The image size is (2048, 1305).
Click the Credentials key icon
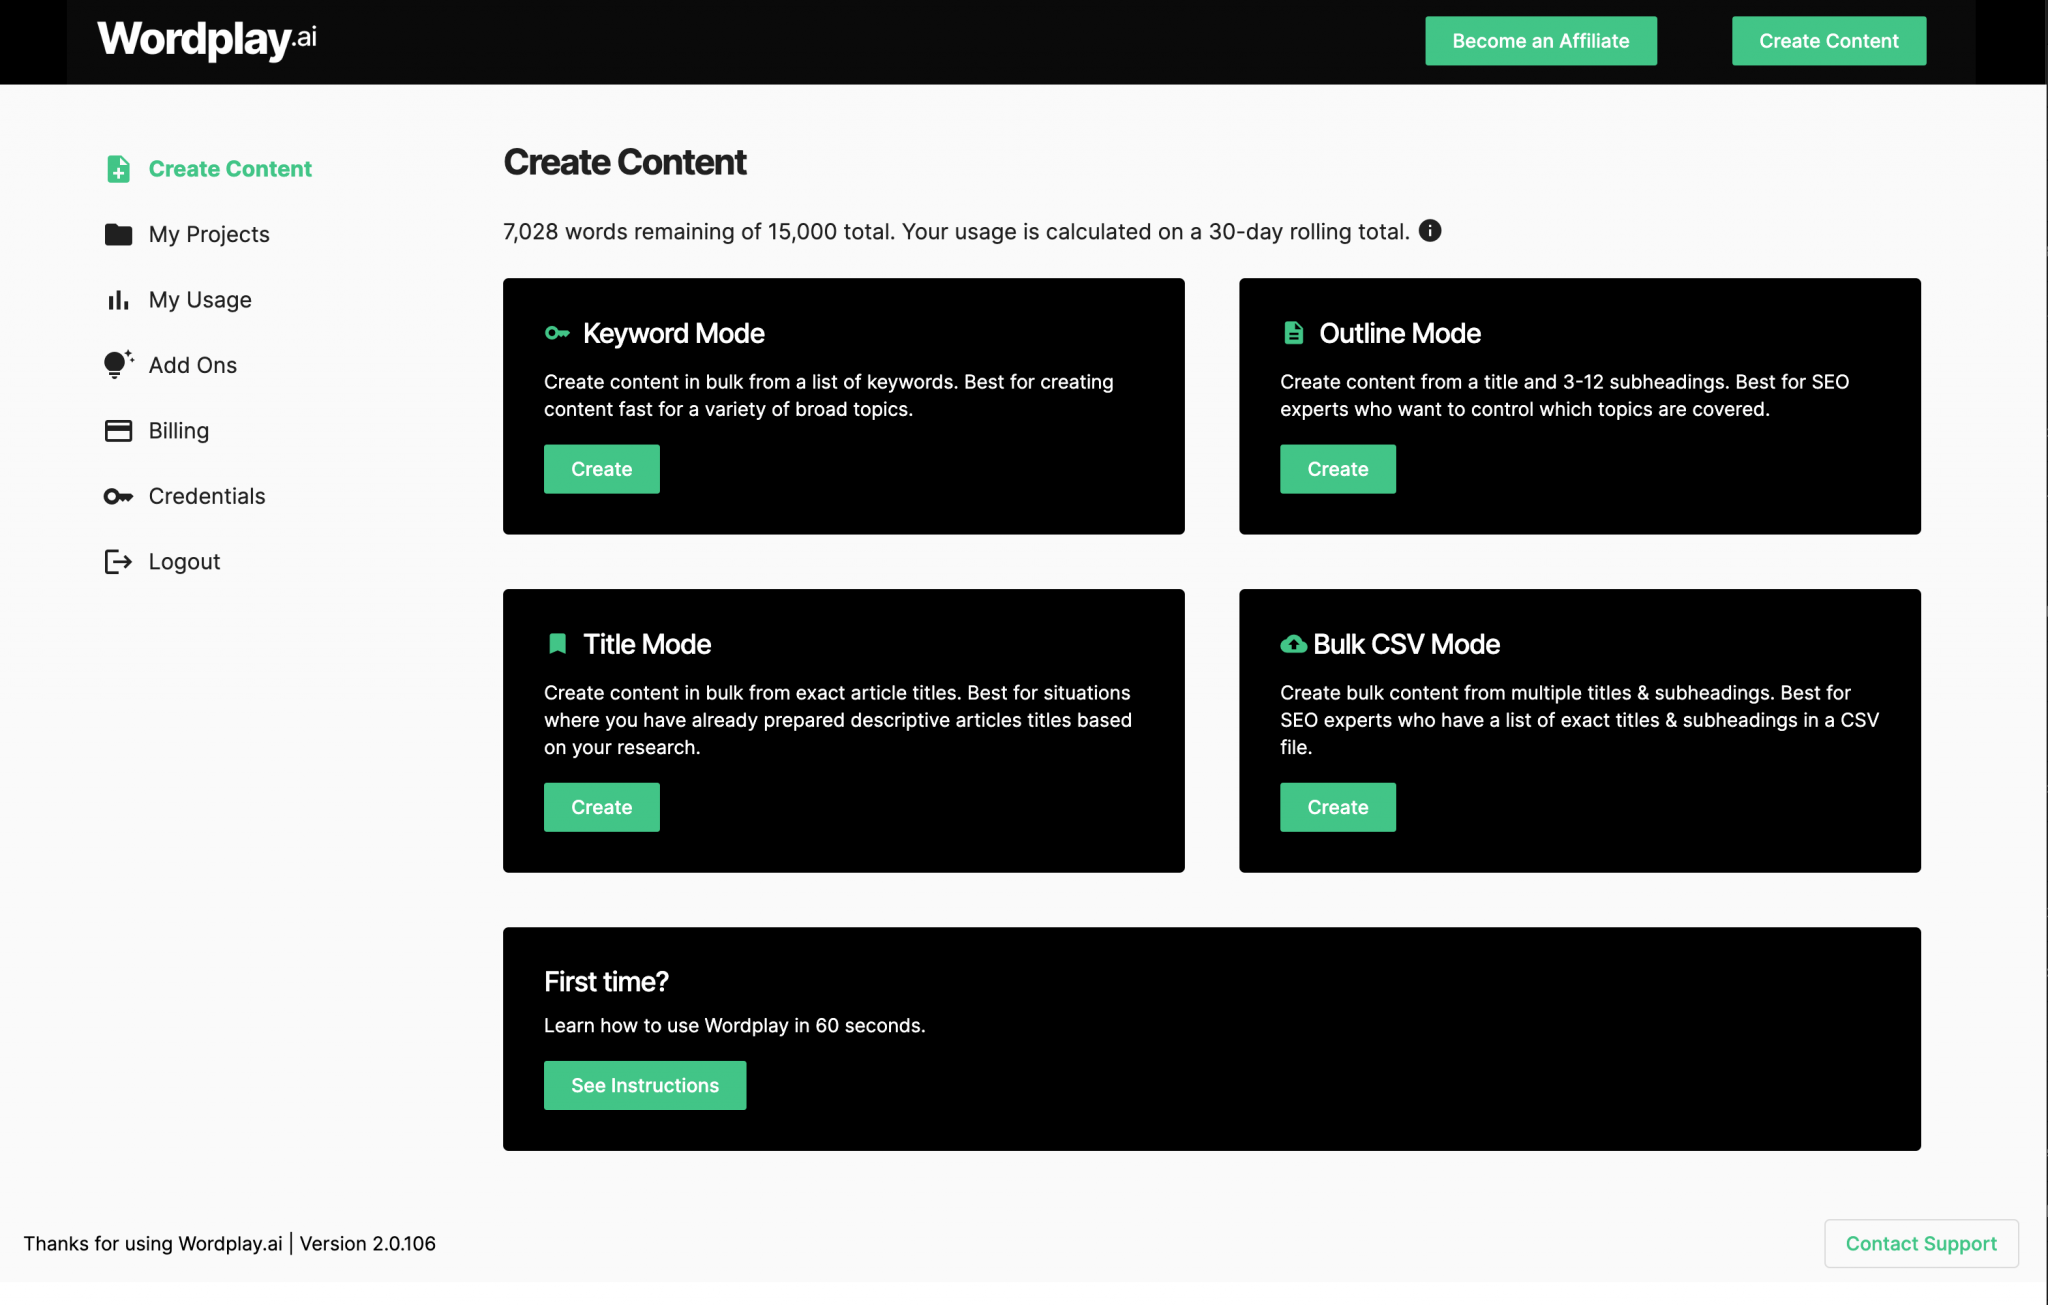[118, 496]
